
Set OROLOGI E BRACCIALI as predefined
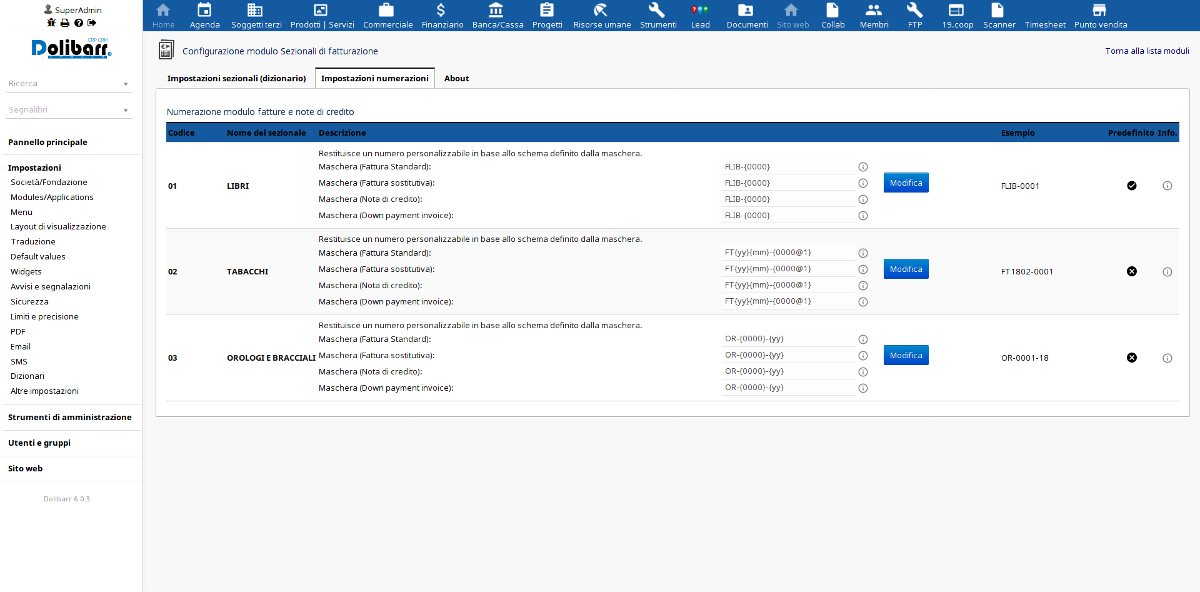1132,357
